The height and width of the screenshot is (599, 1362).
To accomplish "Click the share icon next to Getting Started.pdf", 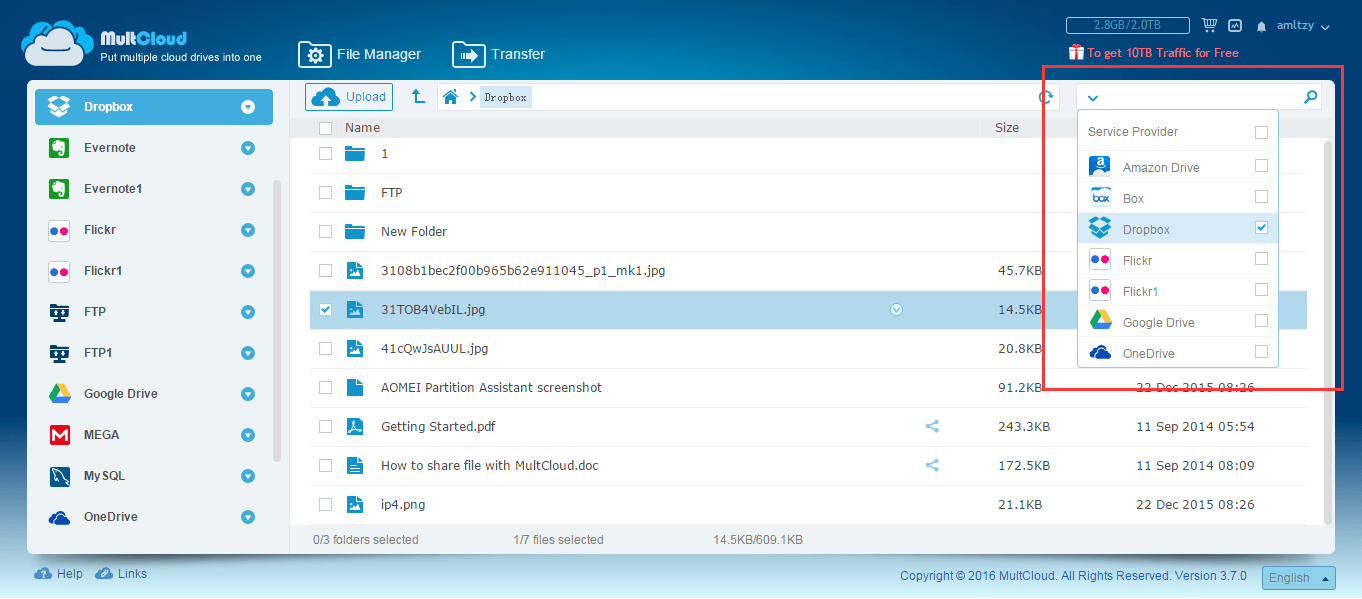I will (932, 426).
